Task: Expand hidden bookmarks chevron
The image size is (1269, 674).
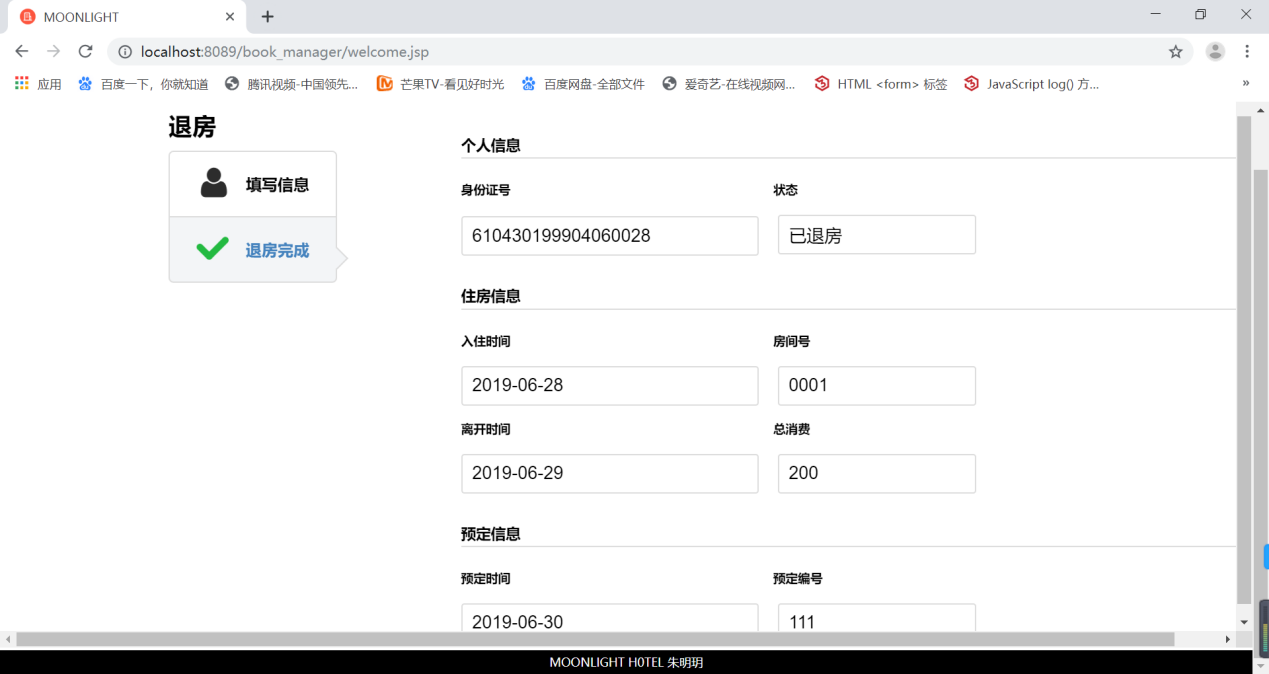Action: (x=1246, y=84)
